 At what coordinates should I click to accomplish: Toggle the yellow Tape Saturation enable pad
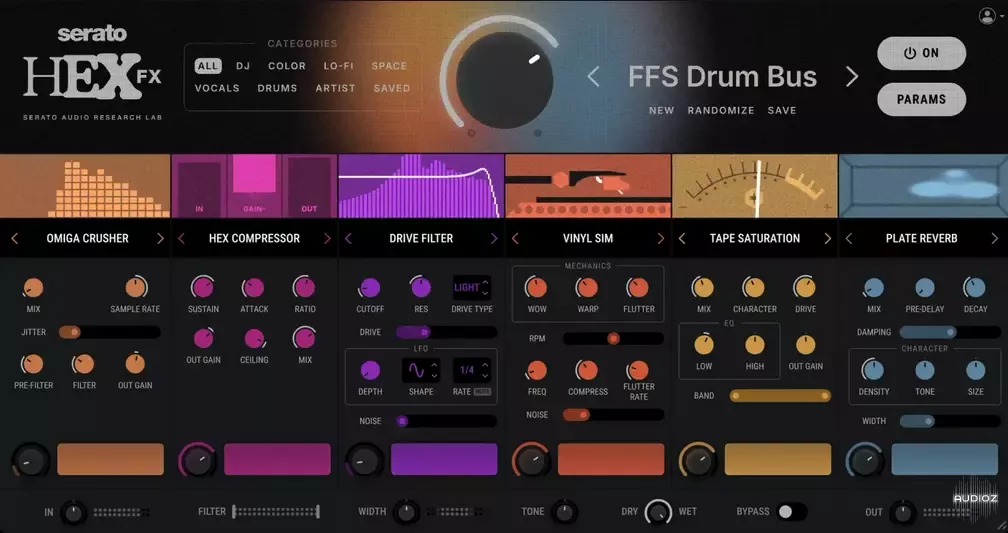pyautogui.click(x=778, y=459)
